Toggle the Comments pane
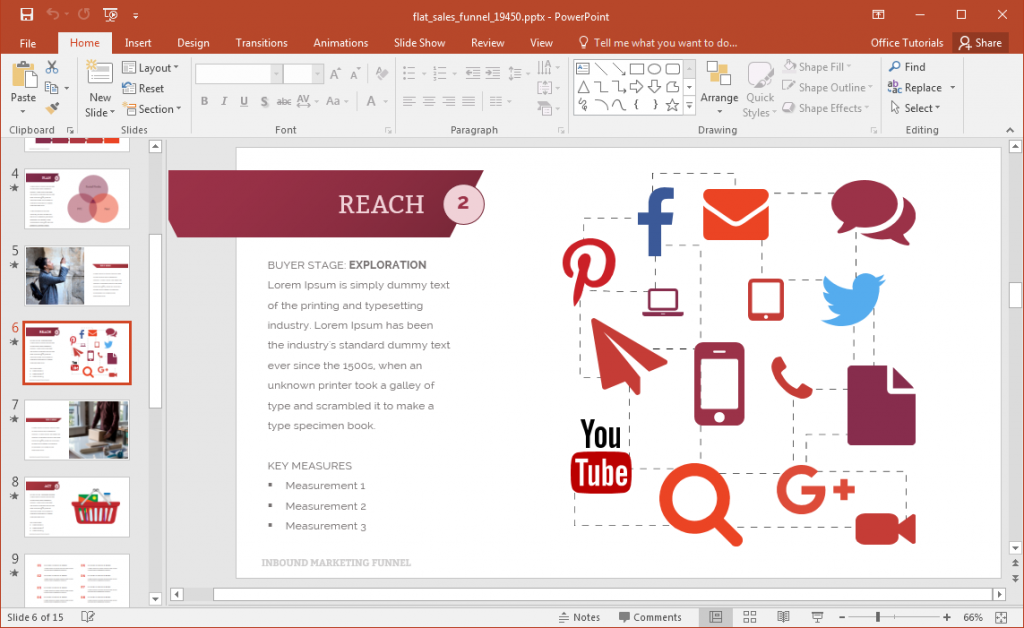This screenshot has width=1024, height=628. pos(650,617)
